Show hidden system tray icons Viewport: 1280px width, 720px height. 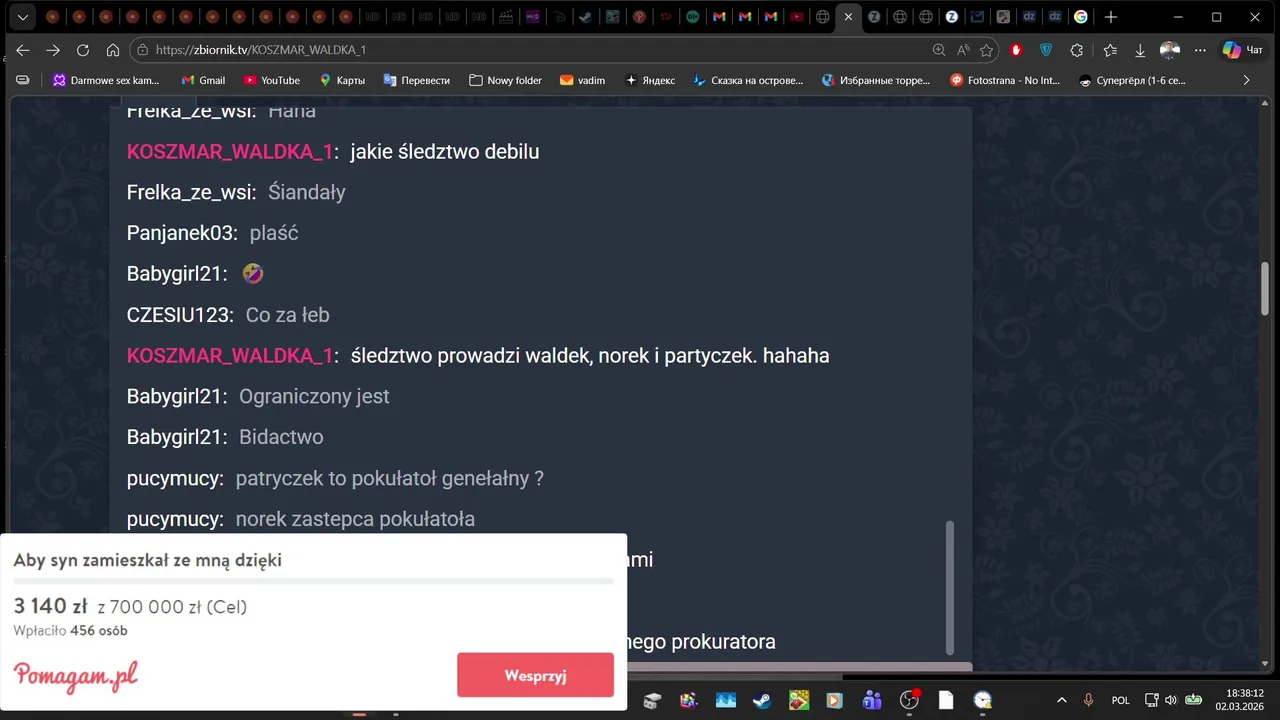click(1062, 700)
